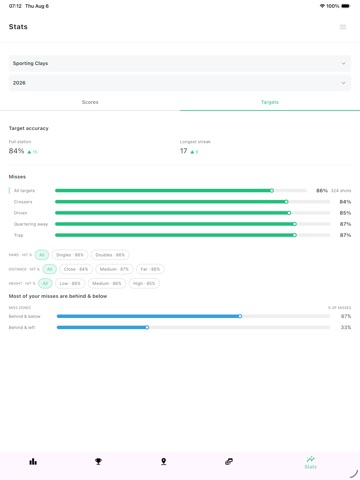Open the bar chart tab icon in the bottom bar

[x=33, y=461]
